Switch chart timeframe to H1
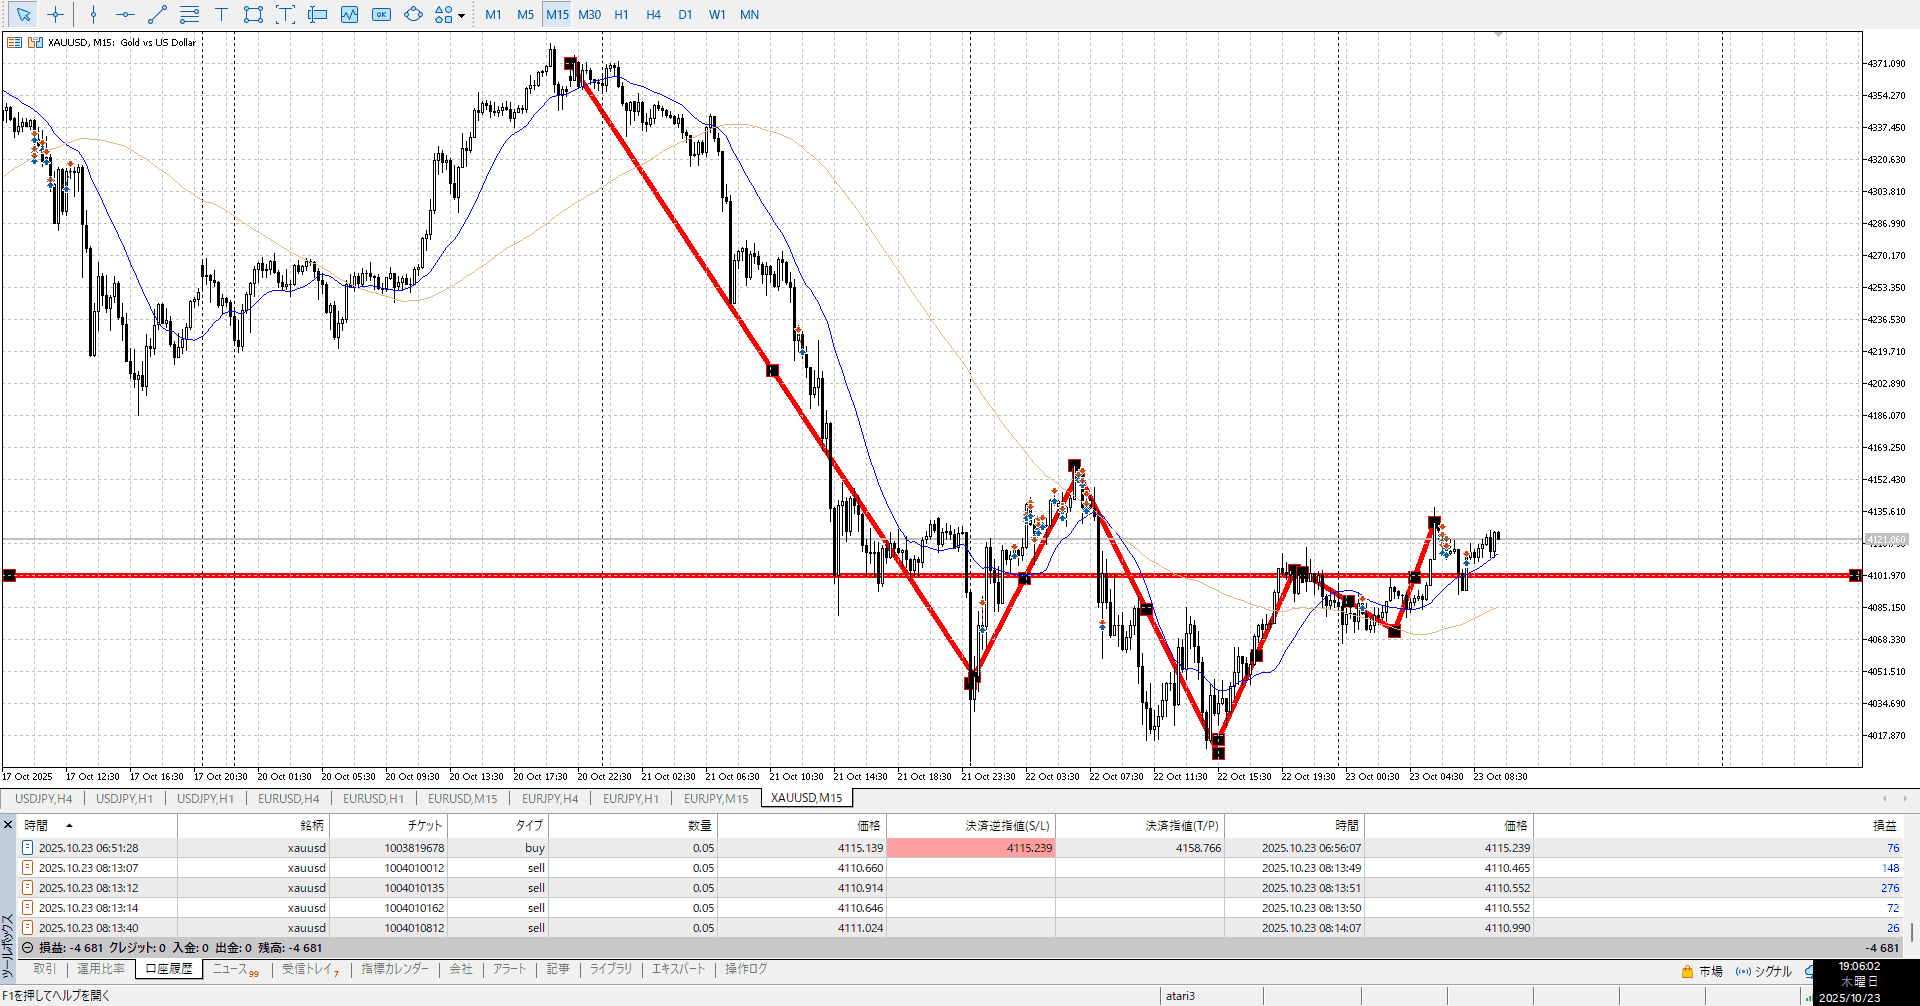This screenshot has height=1006, width=1920. tap(621, 15)
